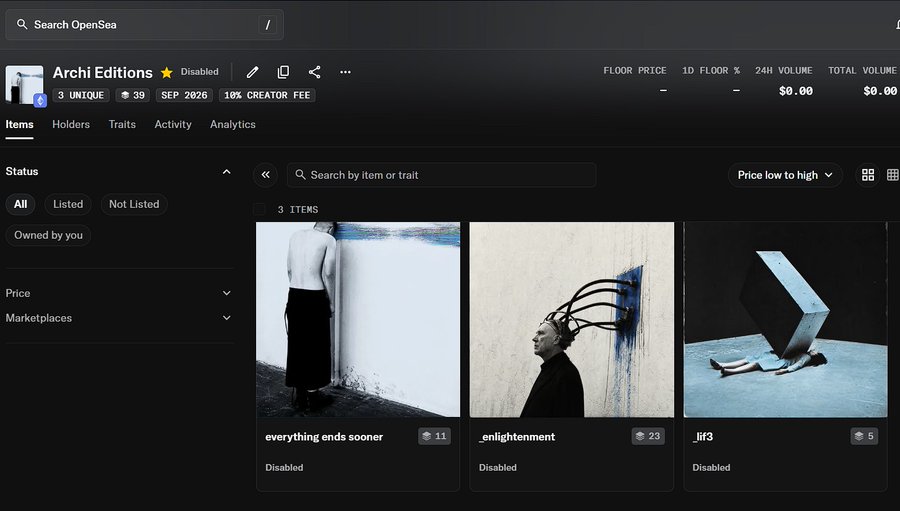The height and width of the screenshot is (511, 900).
Task: Click the yellow star favorite icon
Action: [166, 72]
